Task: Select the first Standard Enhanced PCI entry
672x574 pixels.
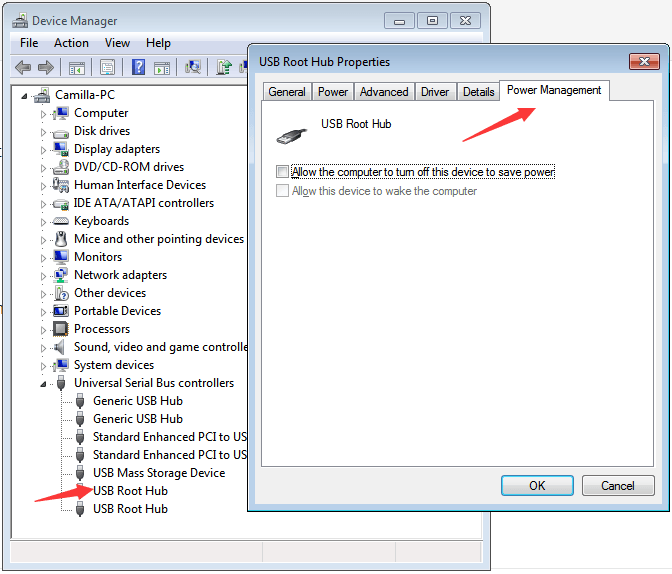Action: coord(170,437)
